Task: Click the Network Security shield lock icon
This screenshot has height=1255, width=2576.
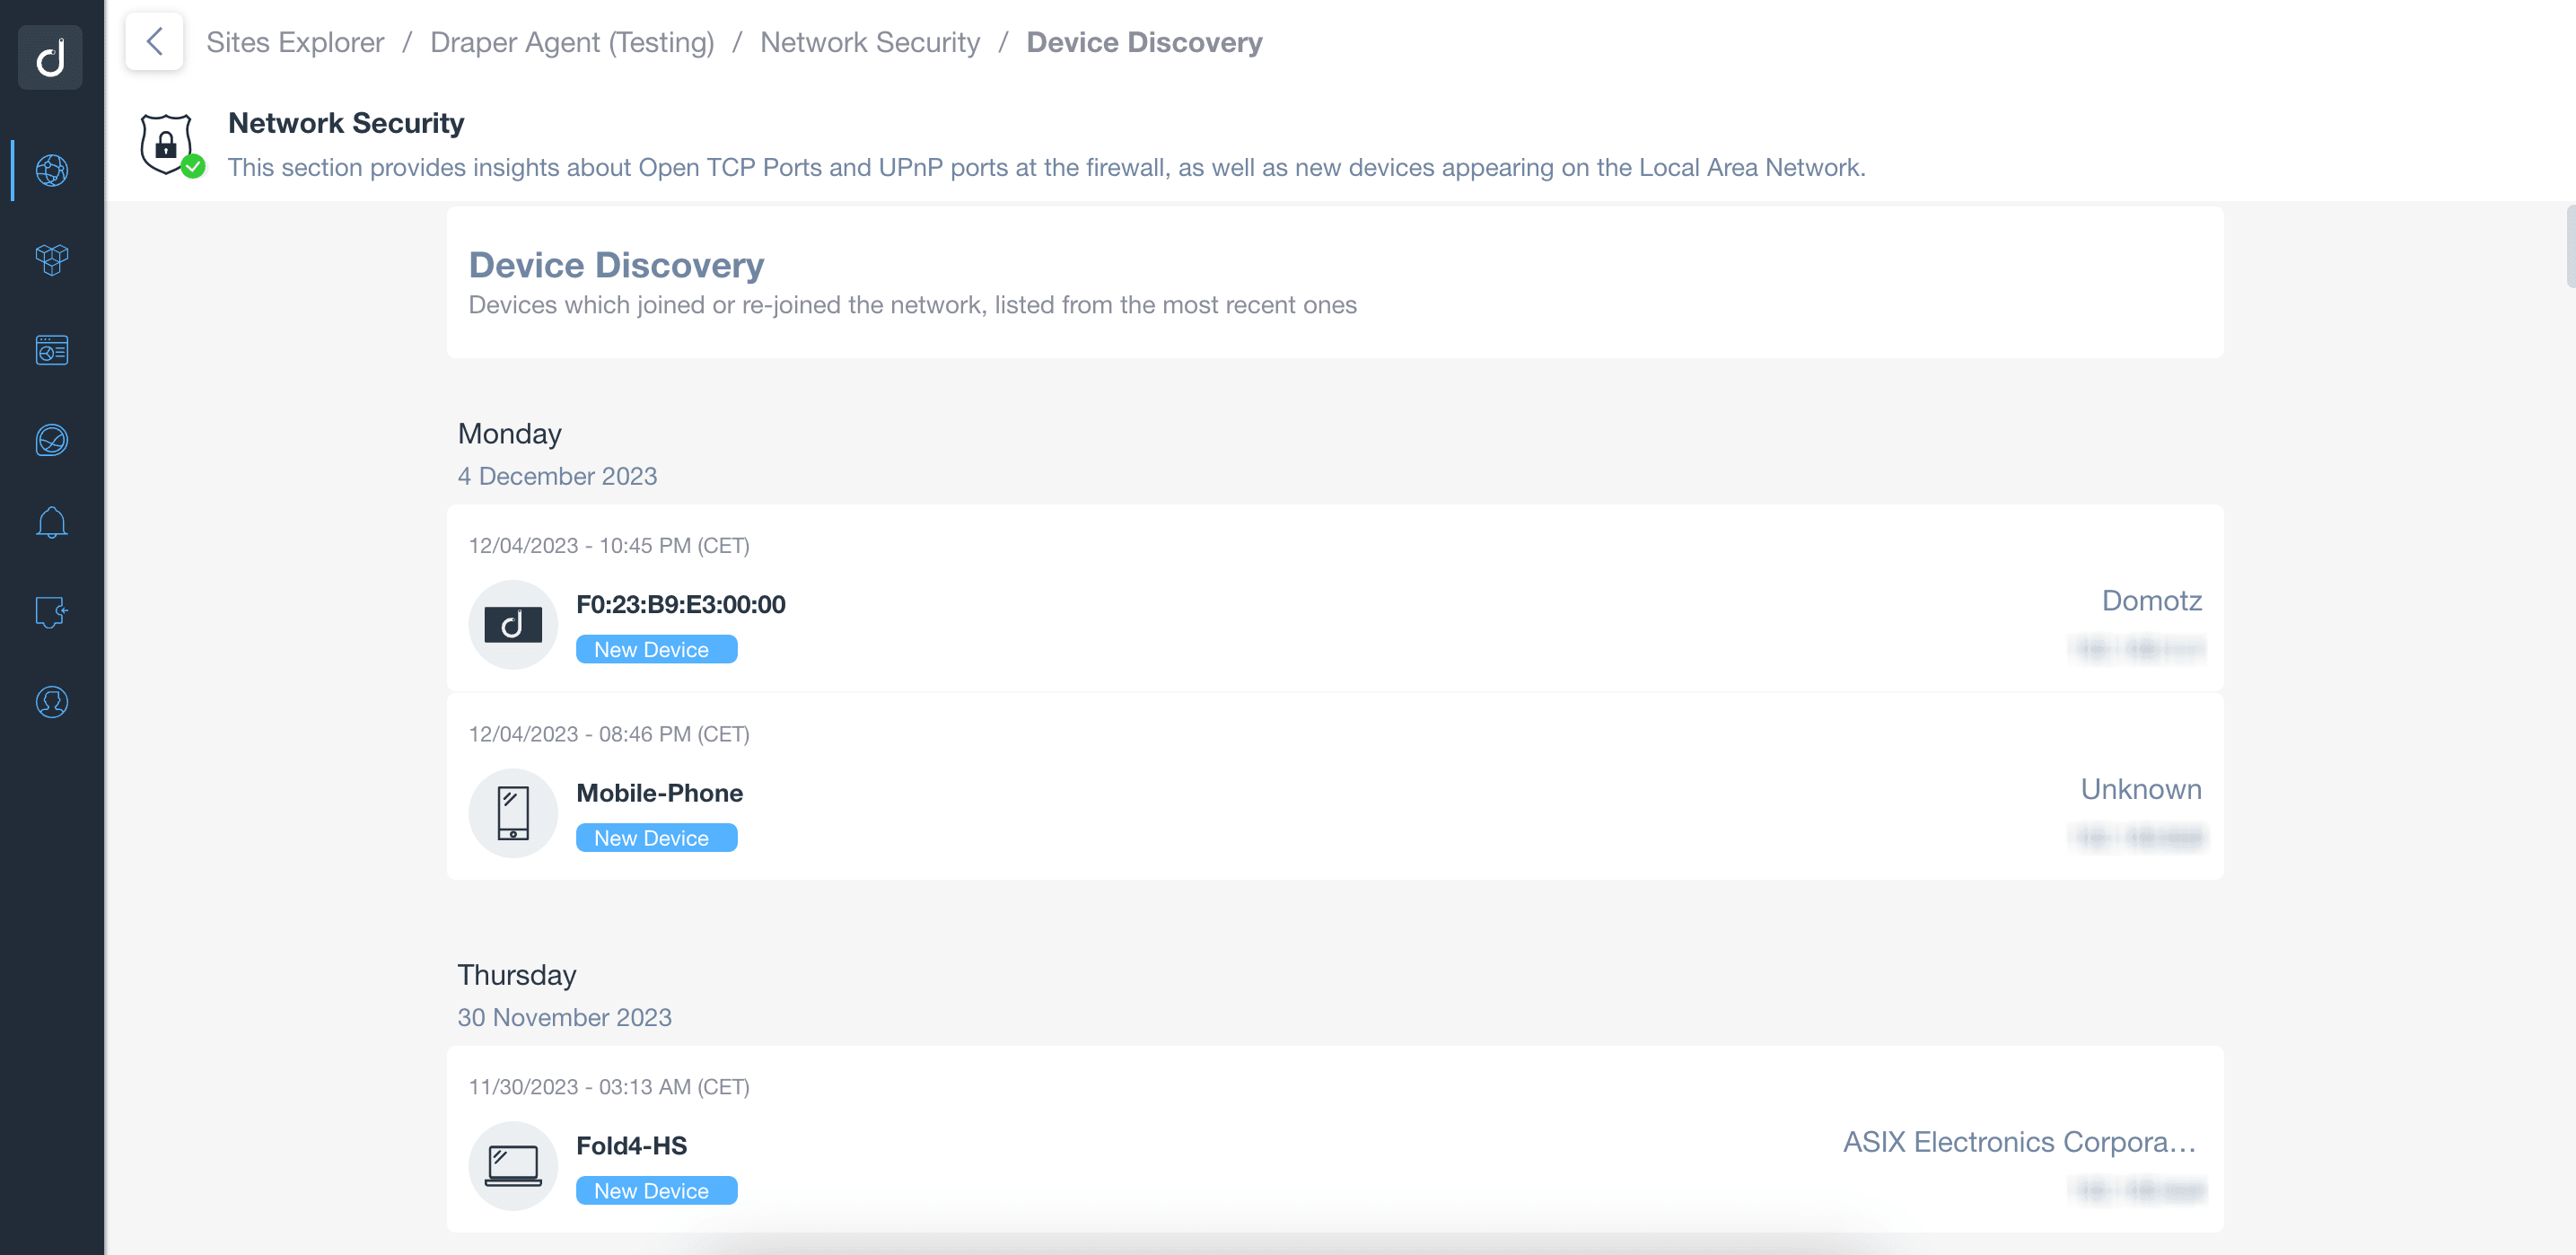Action: (167, 144)
